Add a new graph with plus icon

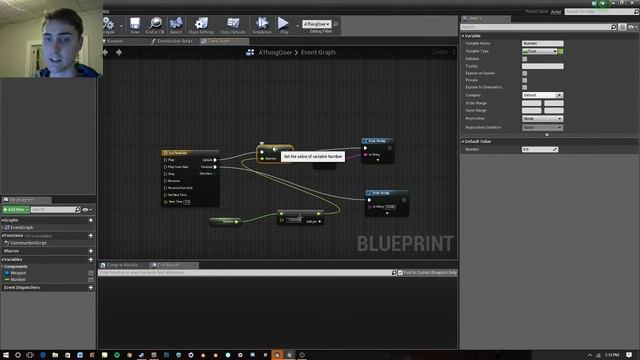(91, 220)
